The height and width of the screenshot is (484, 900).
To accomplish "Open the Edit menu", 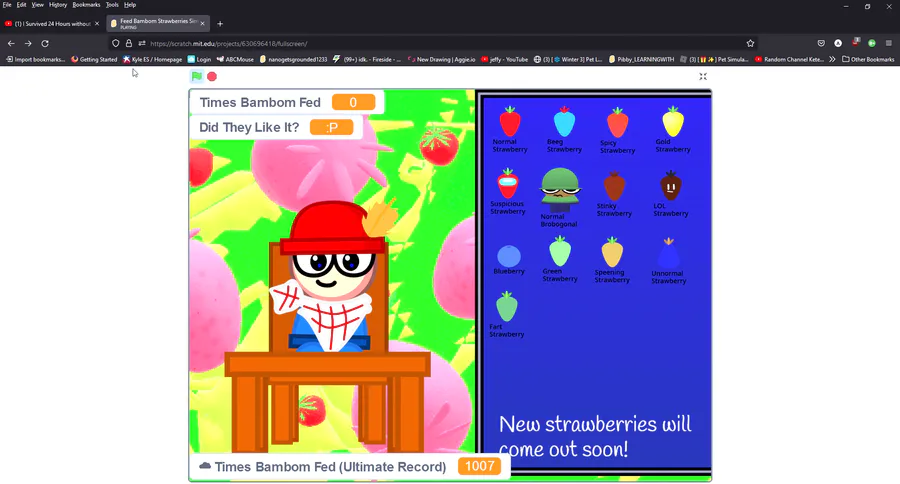I will pyautogui.click(x=21, y=5).
